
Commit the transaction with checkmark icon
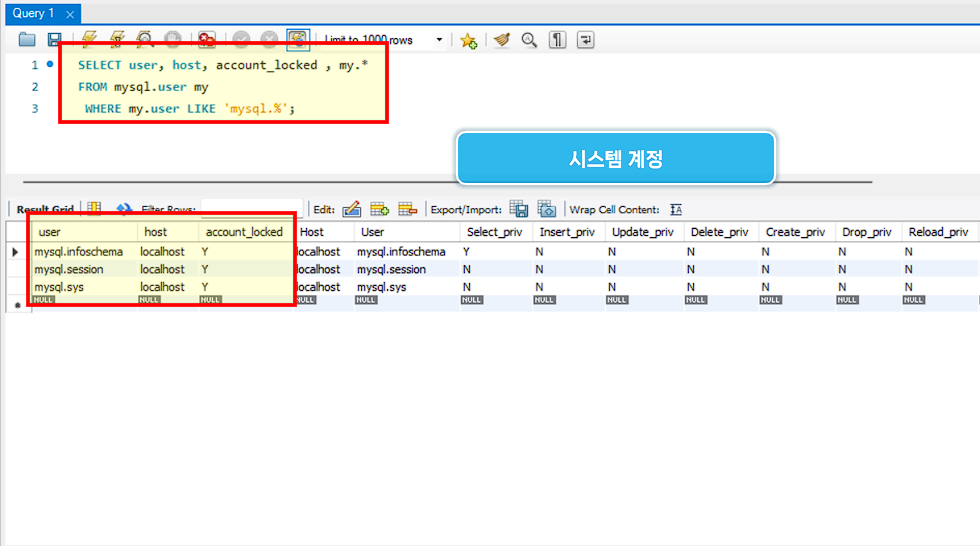point(241,39)
